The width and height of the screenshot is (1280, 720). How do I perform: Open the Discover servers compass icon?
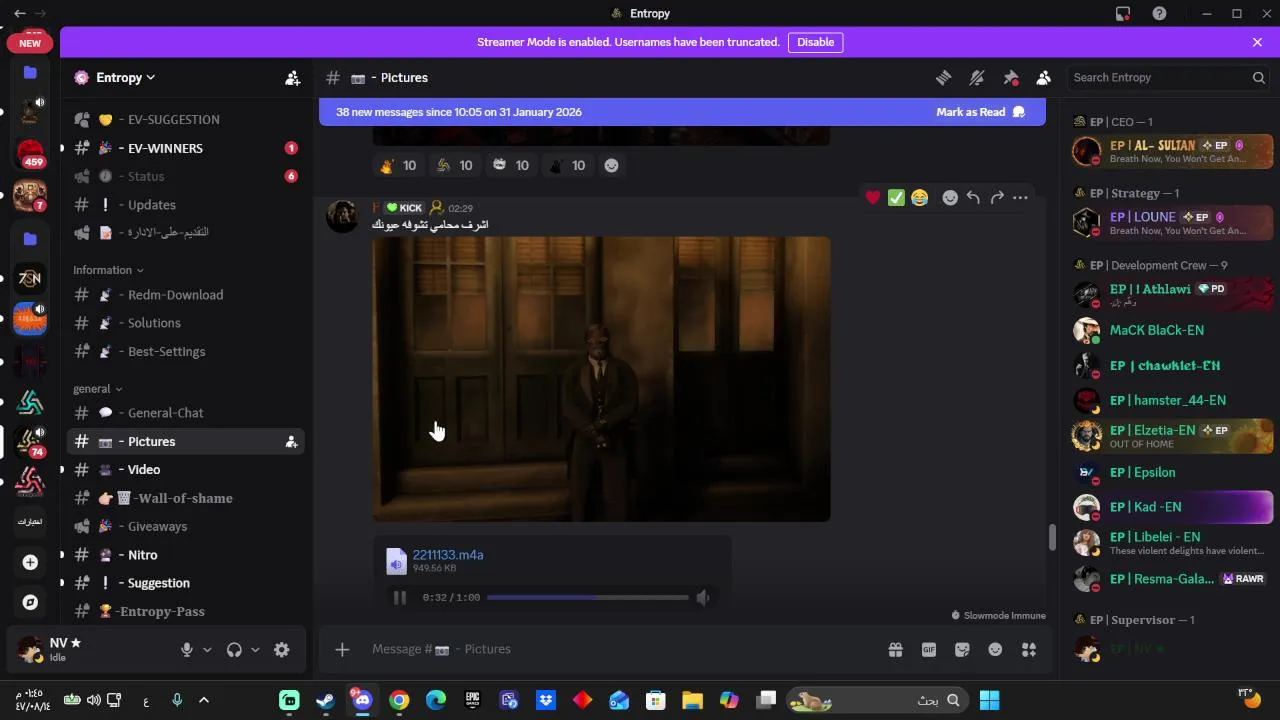(30, 602)
